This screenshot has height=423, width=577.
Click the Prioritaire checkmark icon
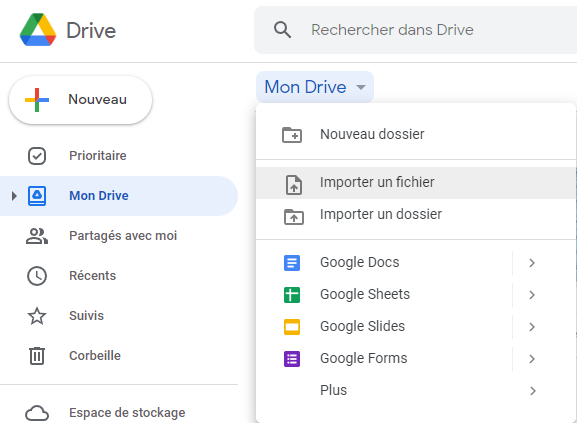click(x=37, y=156)
